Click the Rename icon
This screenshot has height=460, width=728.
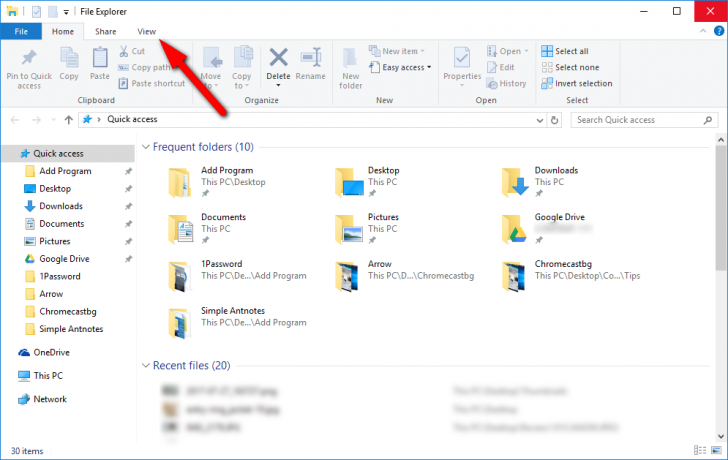311,58
